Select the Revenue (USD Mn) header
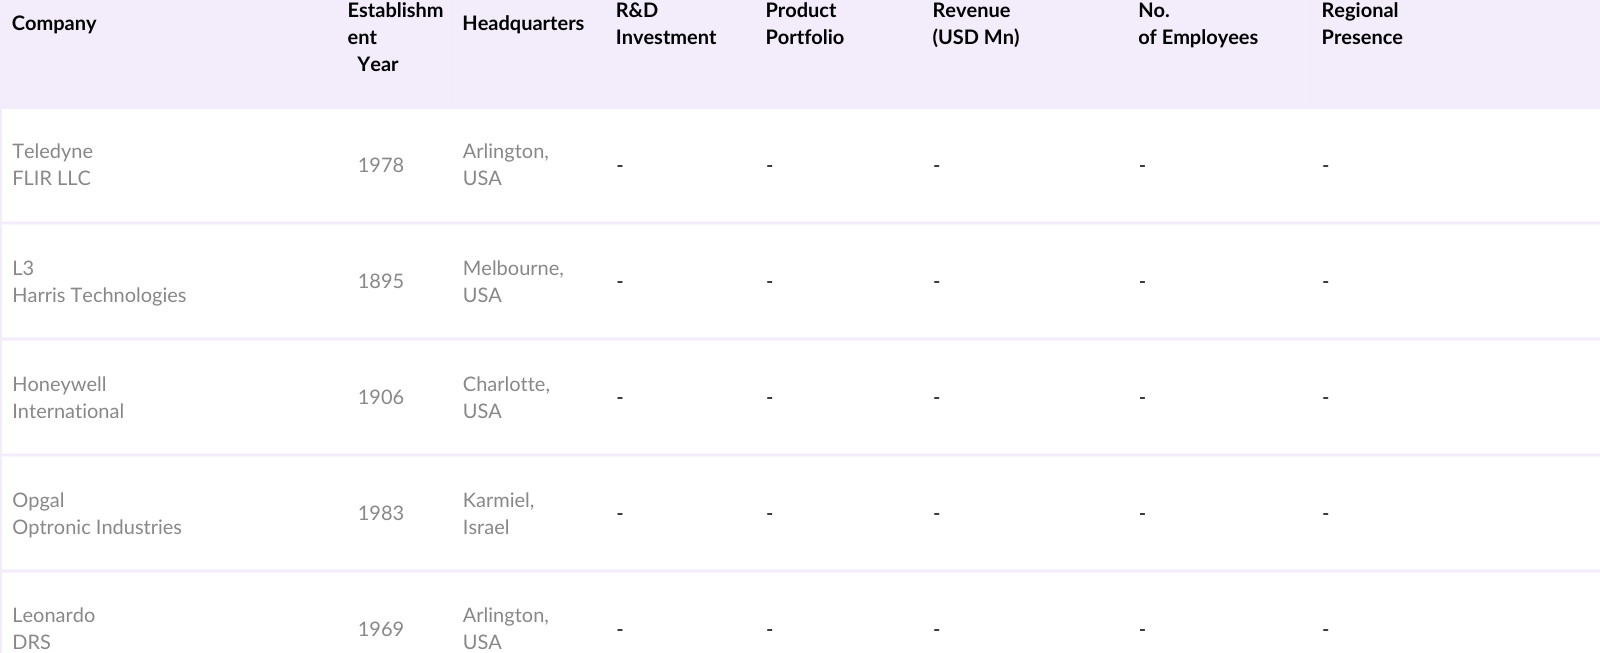 [x=975, y=24]
